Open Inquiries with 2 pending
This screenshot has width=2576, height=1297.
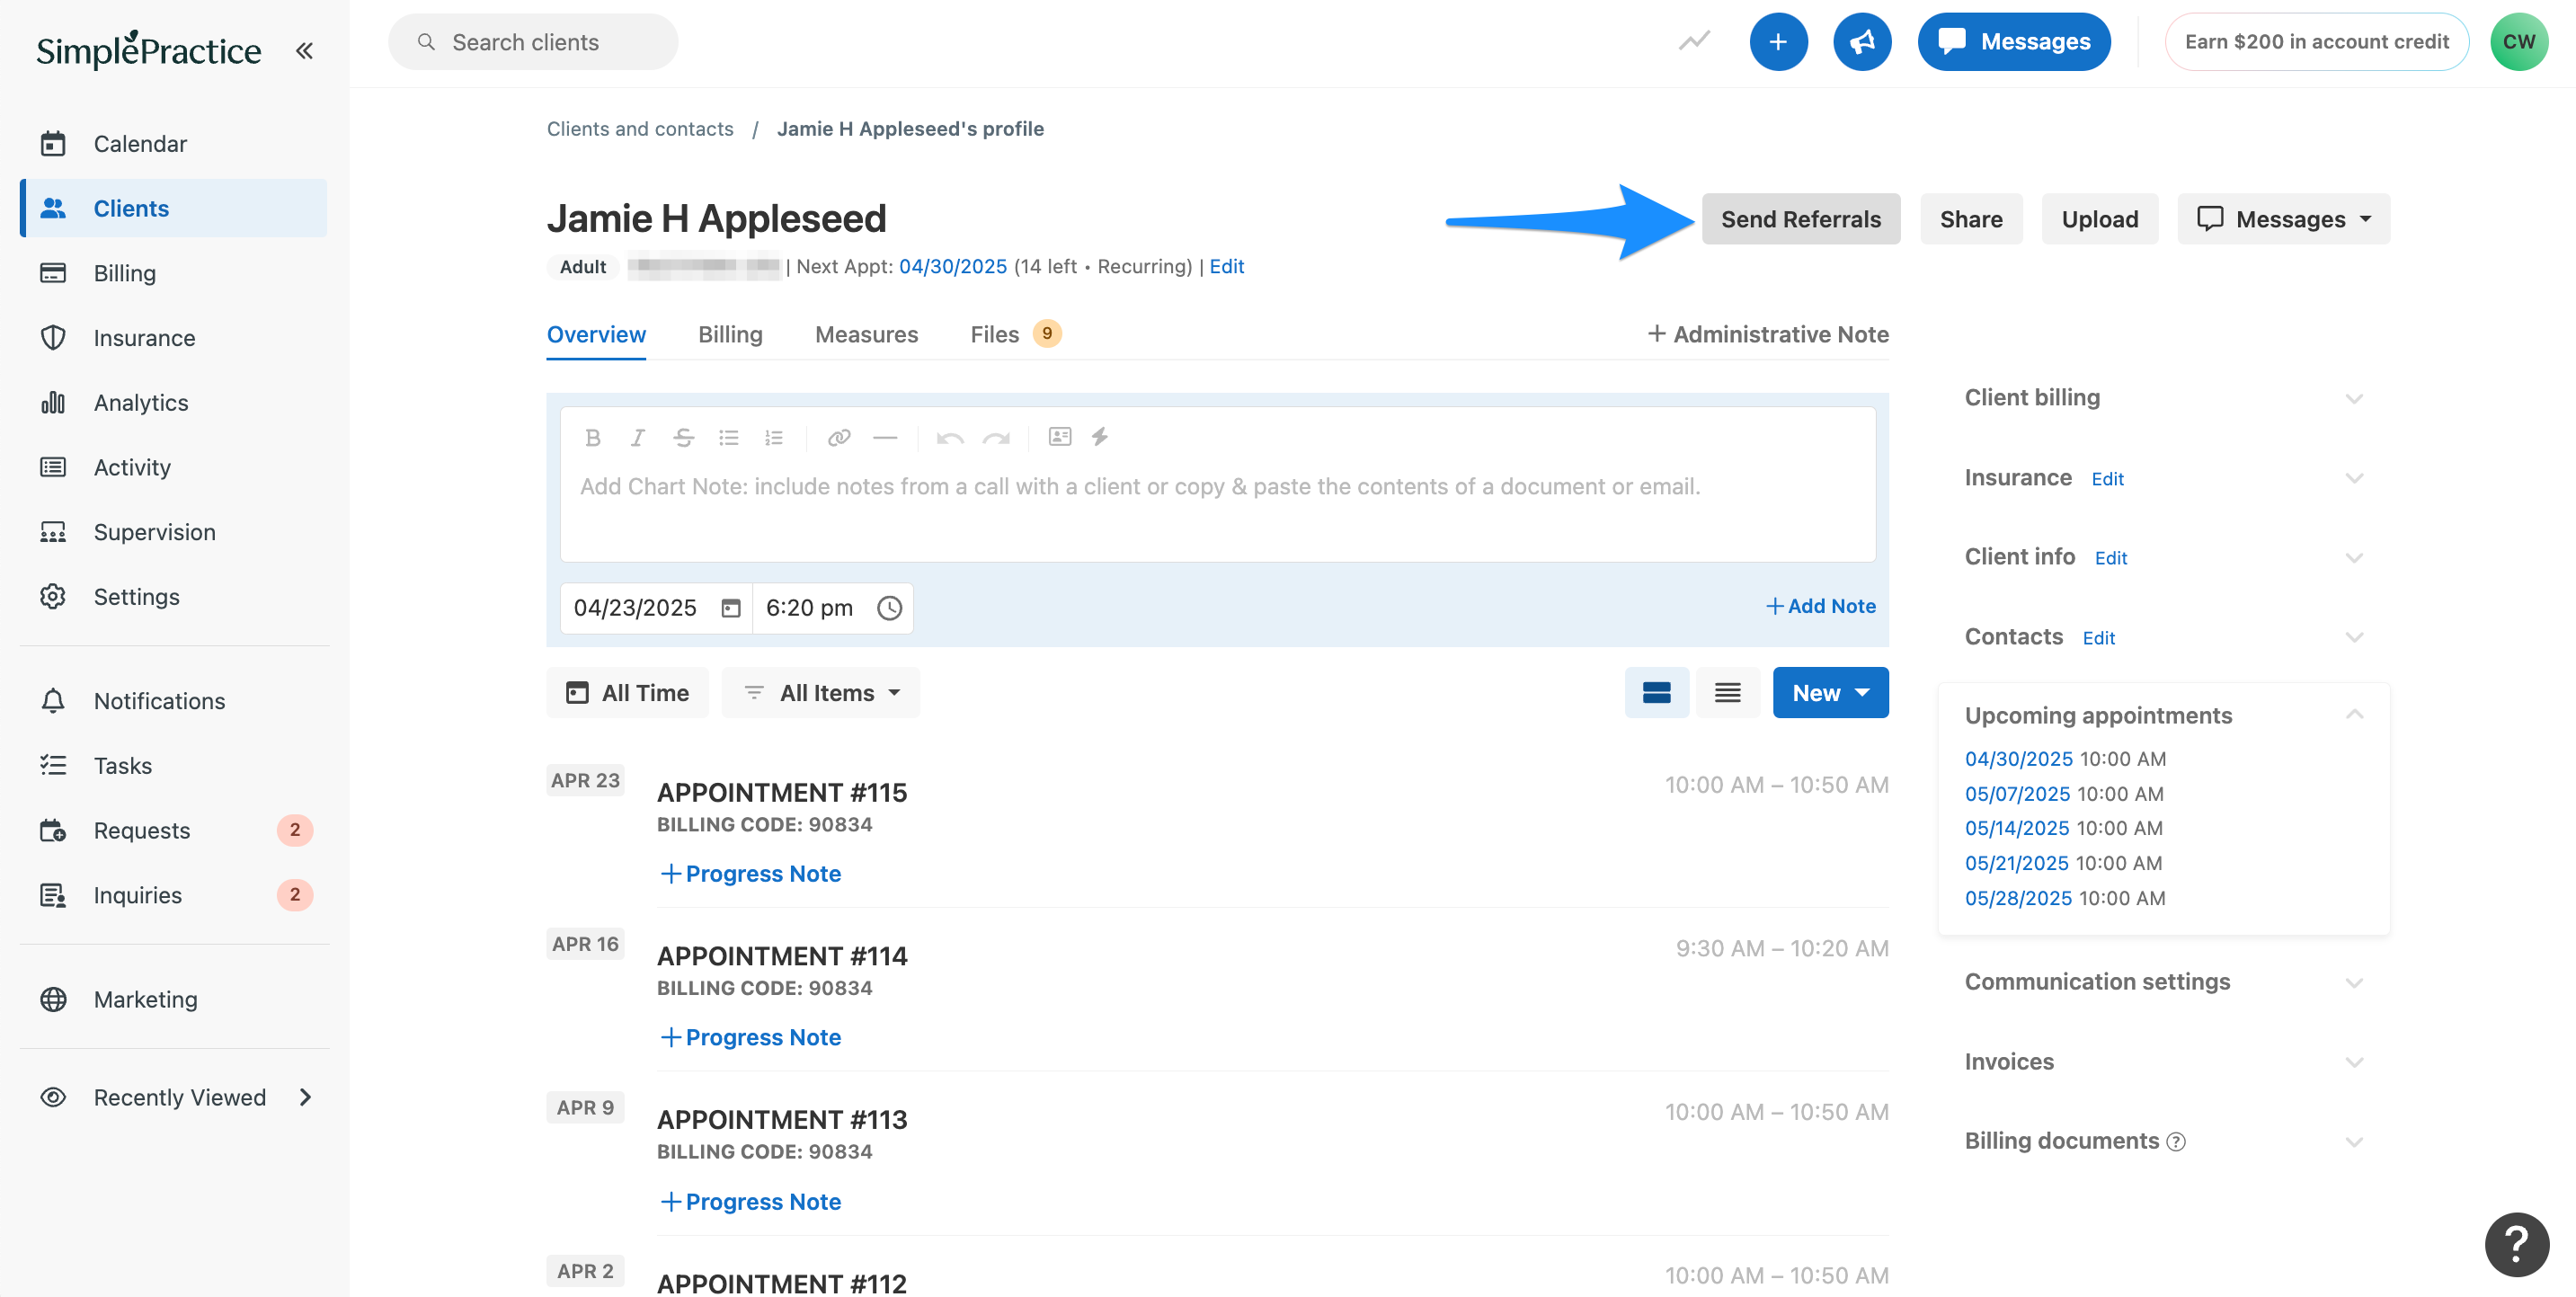[x=174, y=895]
